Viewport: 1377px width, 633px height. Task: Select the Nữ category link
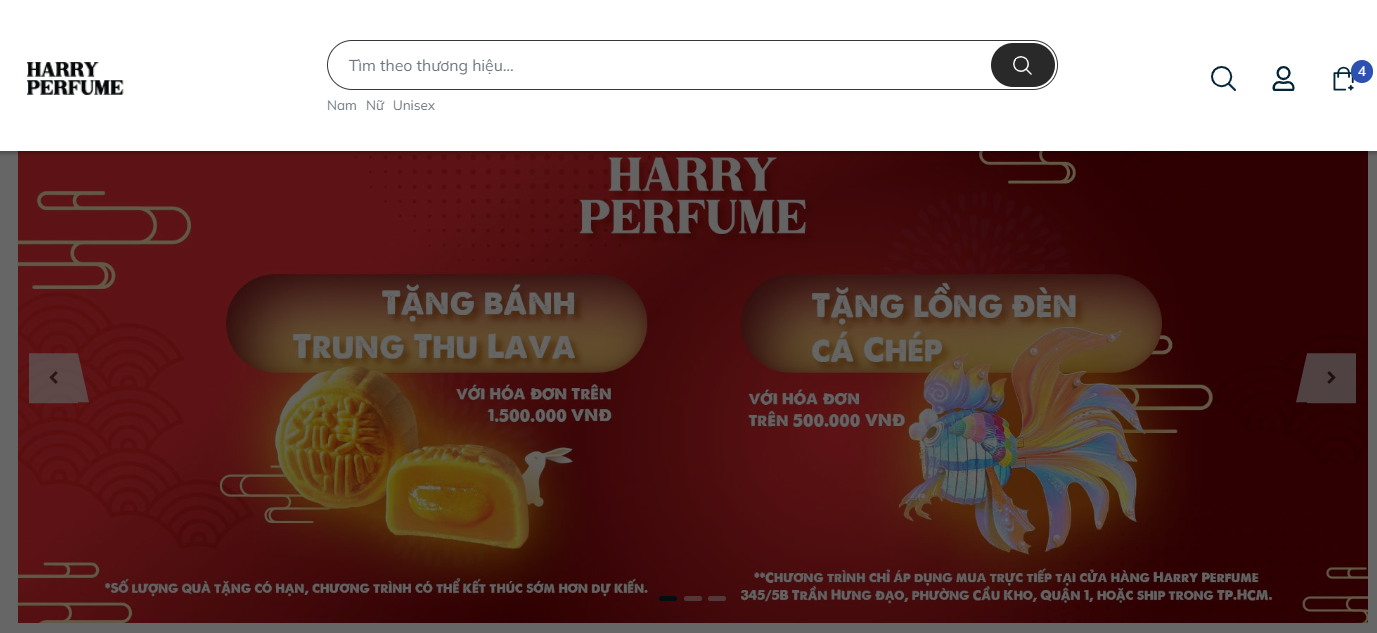tap(375, 105)
